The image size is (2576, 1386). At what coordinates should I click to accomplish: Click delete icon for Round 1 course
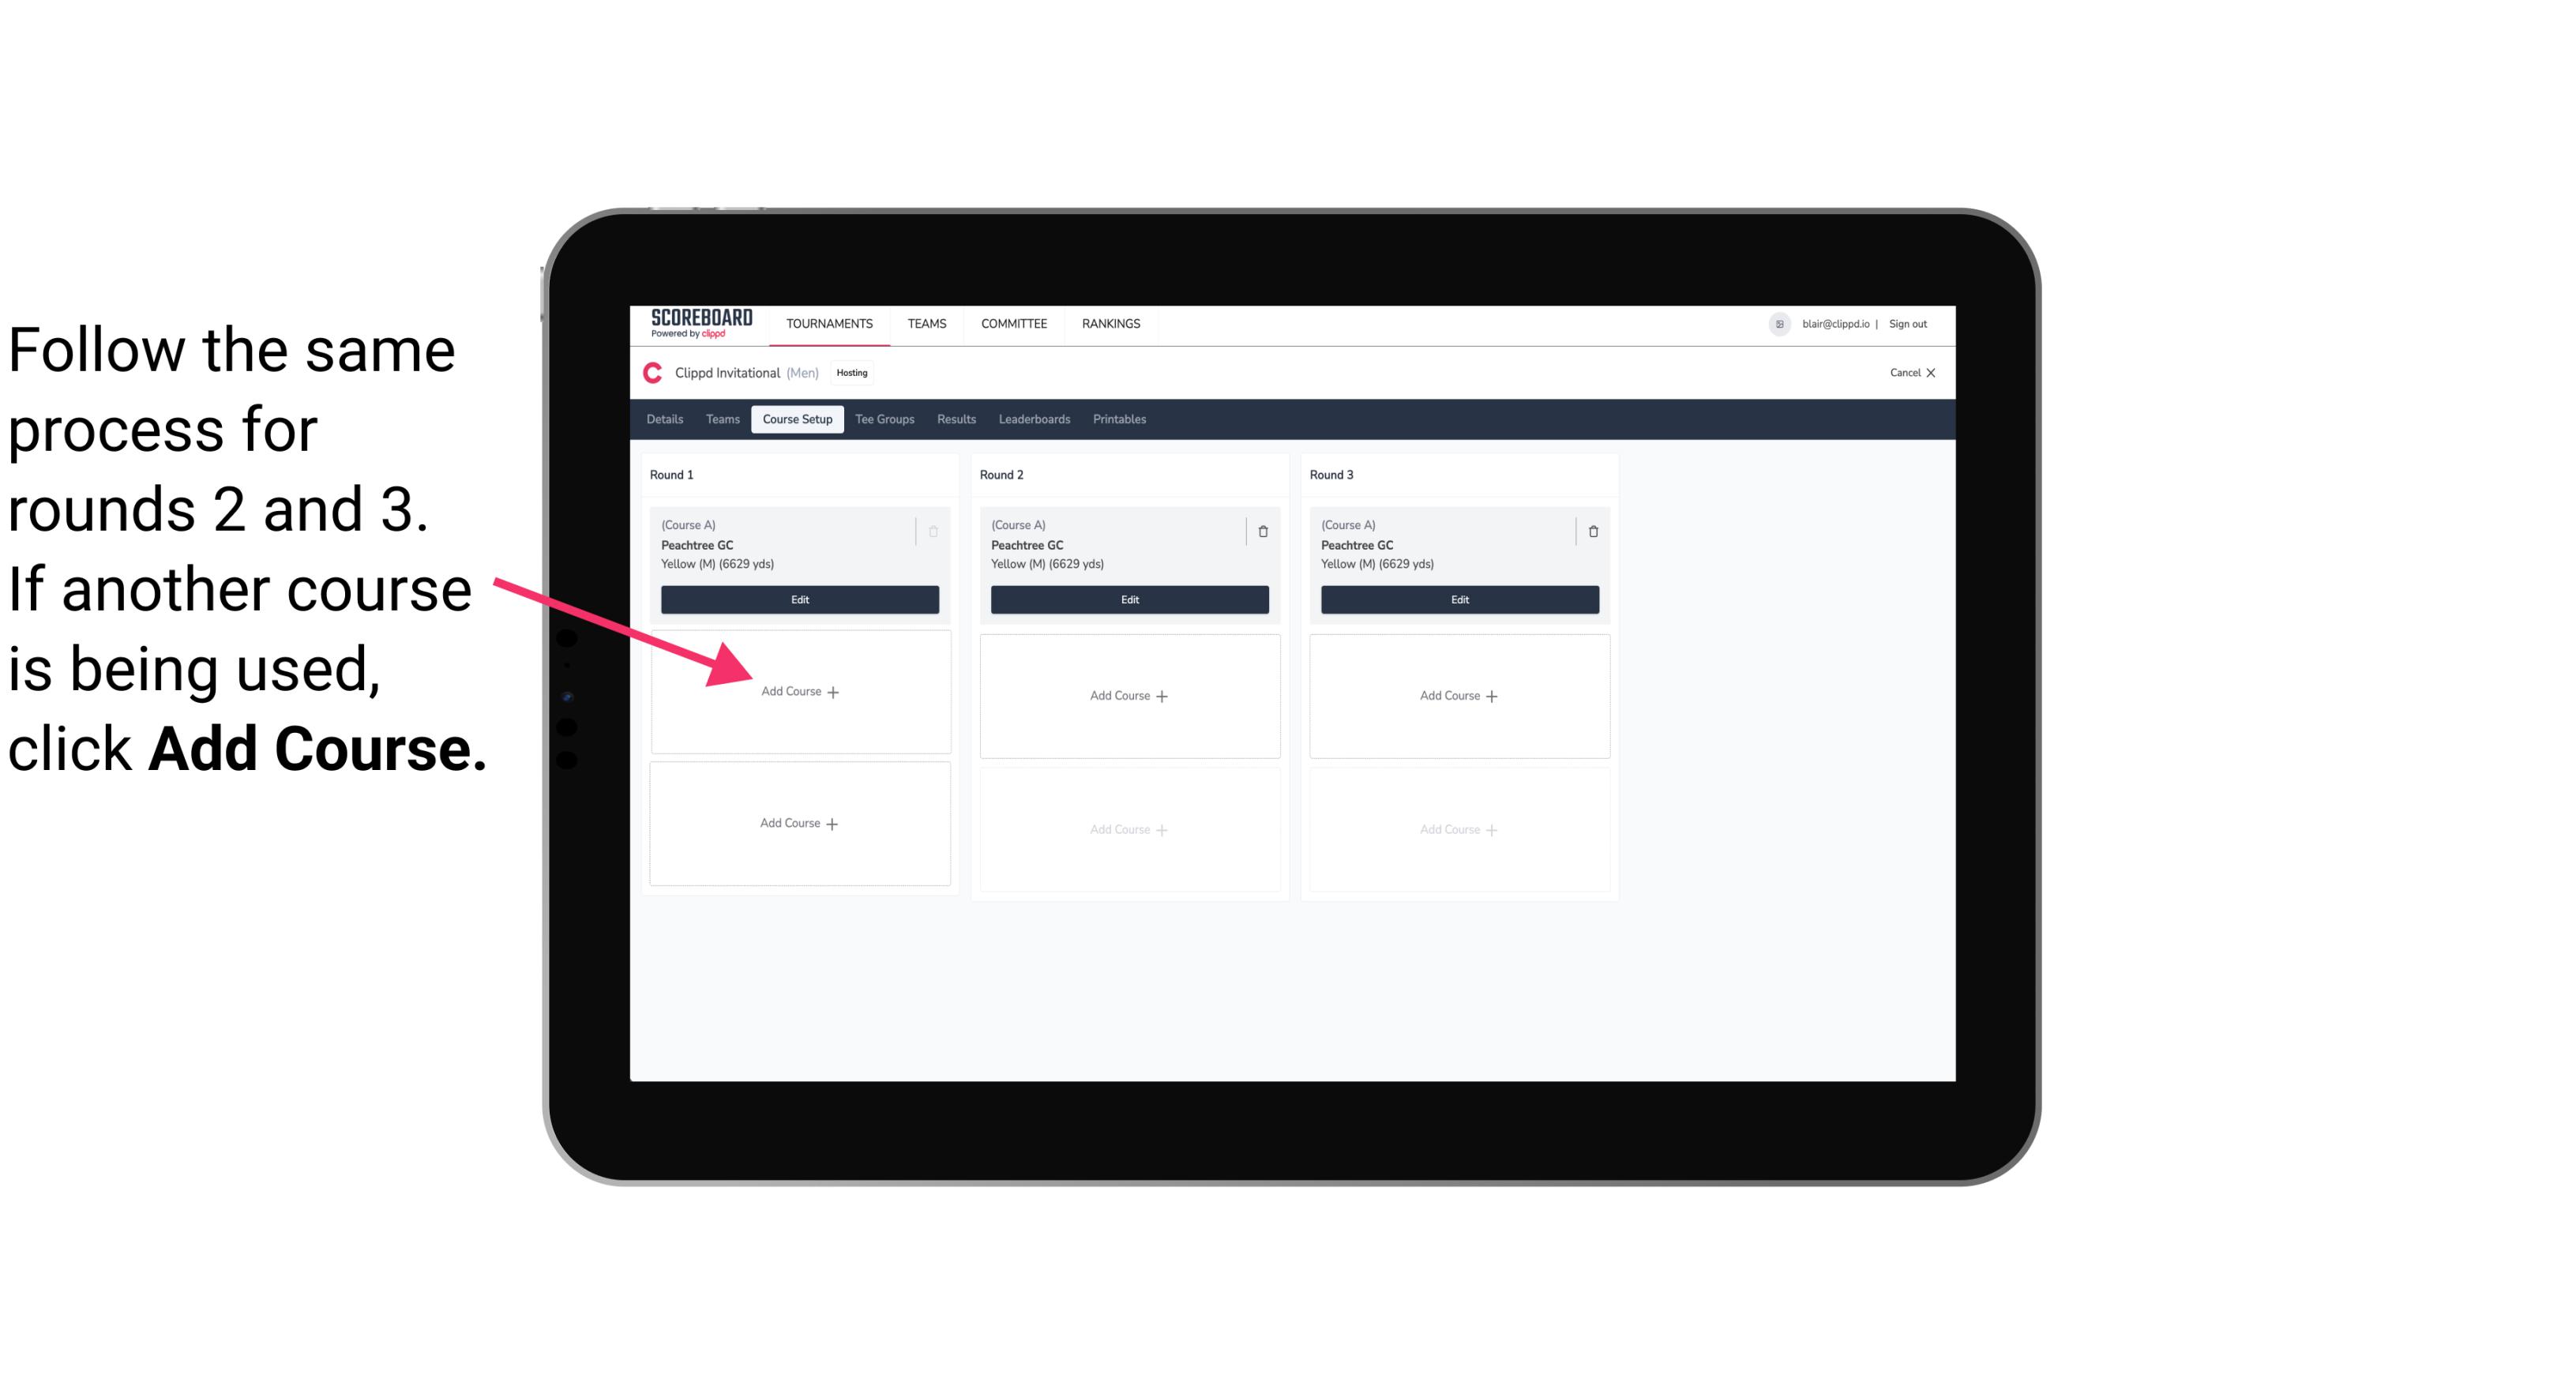click(x=937, y=529)
